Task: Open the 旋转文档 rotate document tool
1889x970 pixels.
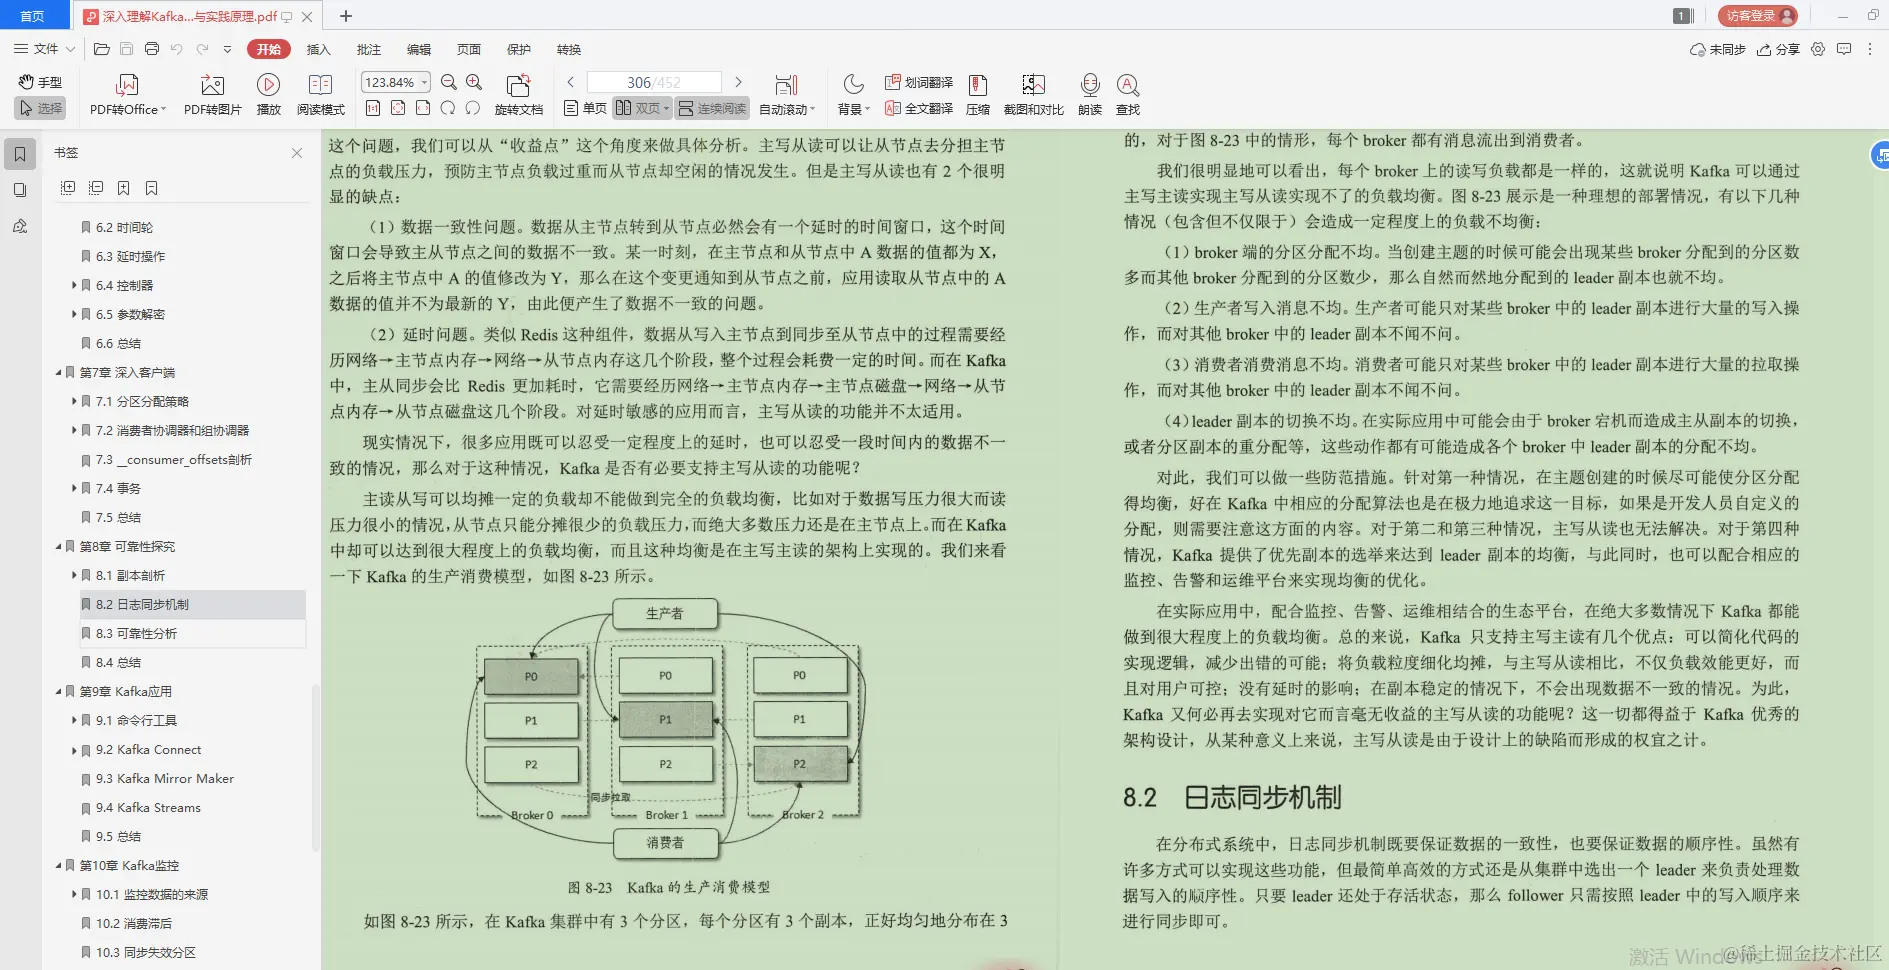Action: 520,93
